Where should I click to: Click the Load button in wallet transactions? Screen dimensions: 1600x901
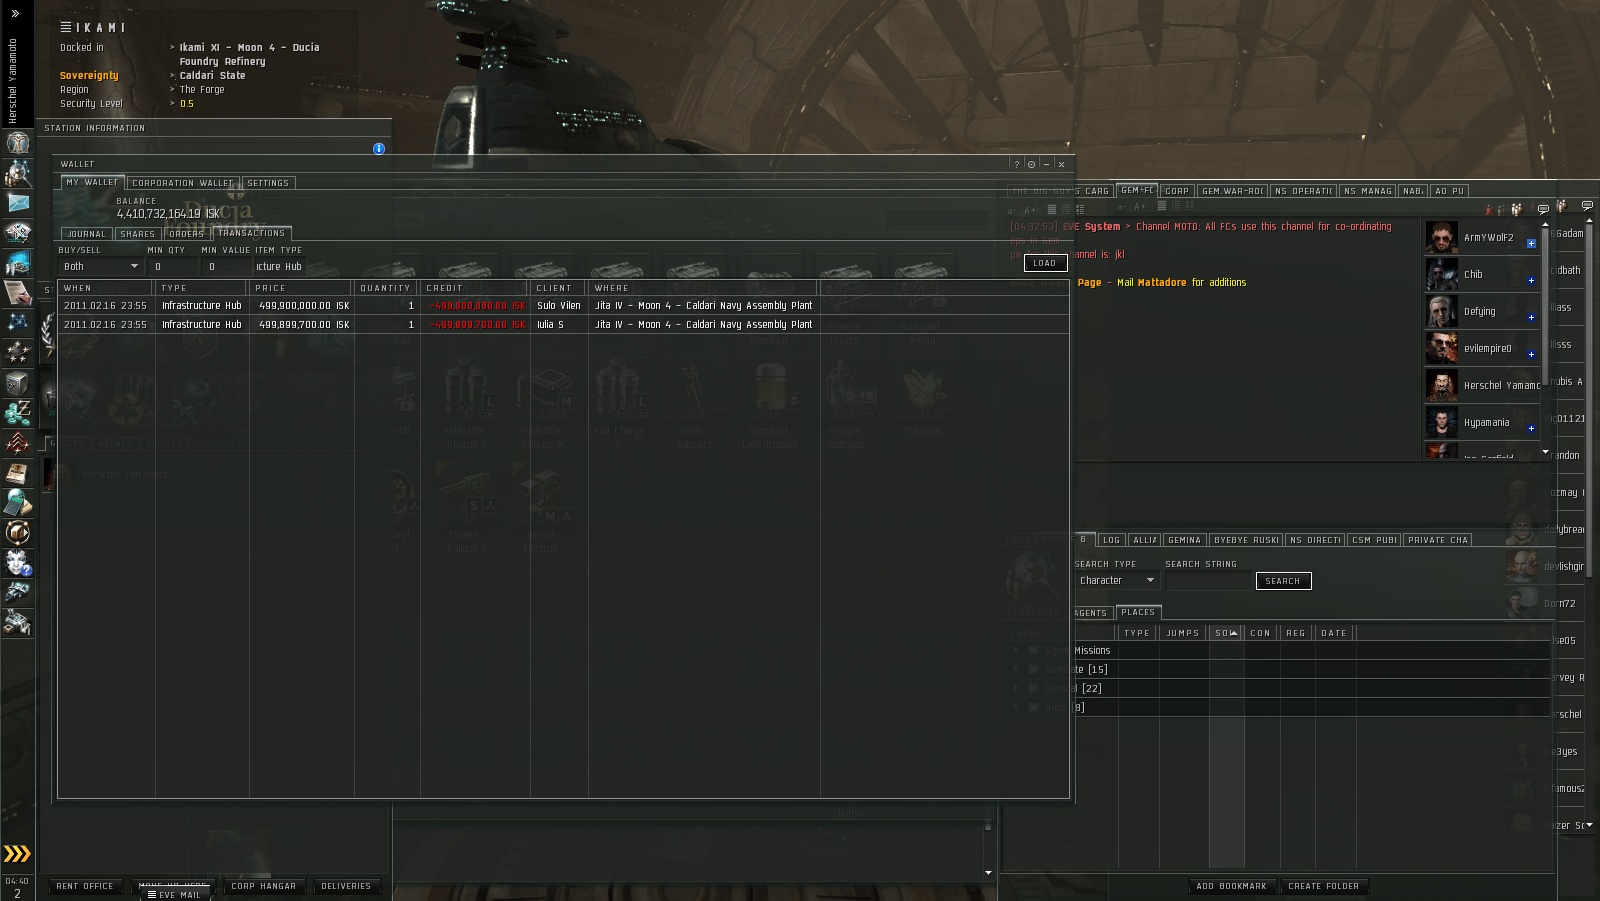point(1045,263)
